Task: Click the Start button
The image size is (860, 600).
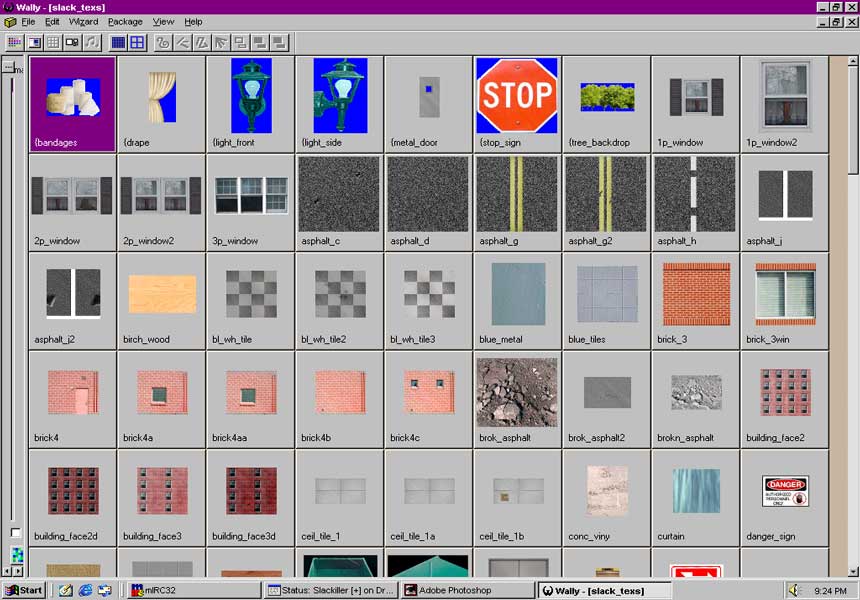Action: coord(24,590)
